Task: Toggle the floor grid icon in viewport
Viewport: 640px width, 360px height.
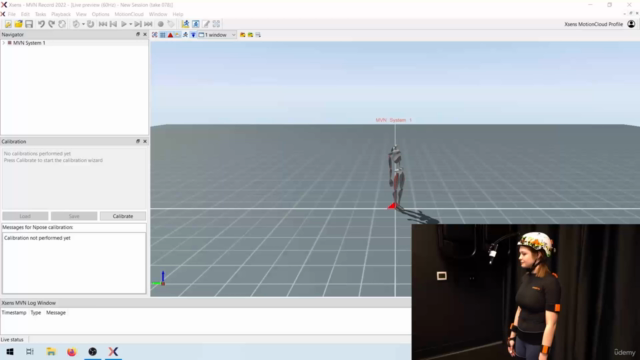Action: (x=162, y=35)
